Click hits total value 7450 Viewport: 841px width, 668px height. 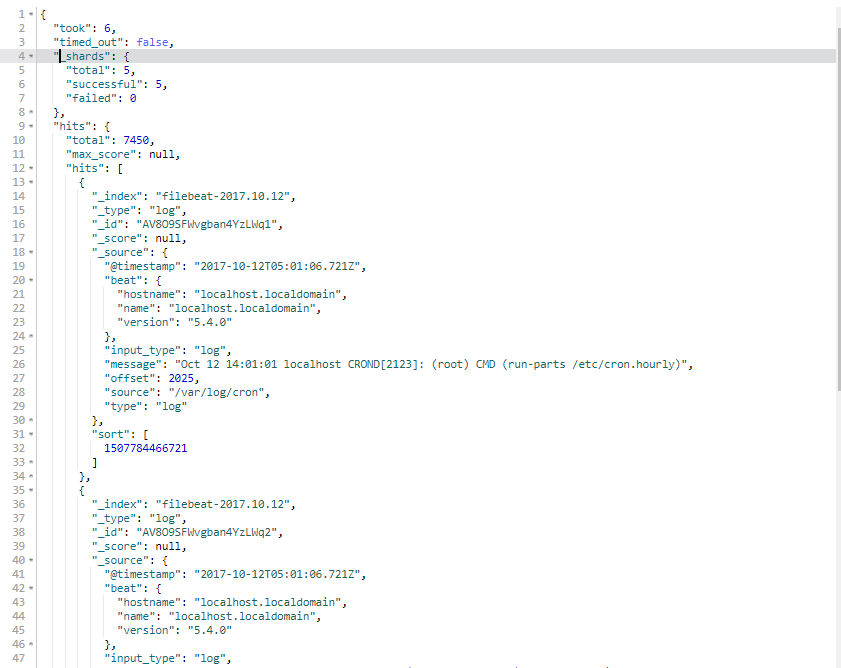[x=136, y=140]
